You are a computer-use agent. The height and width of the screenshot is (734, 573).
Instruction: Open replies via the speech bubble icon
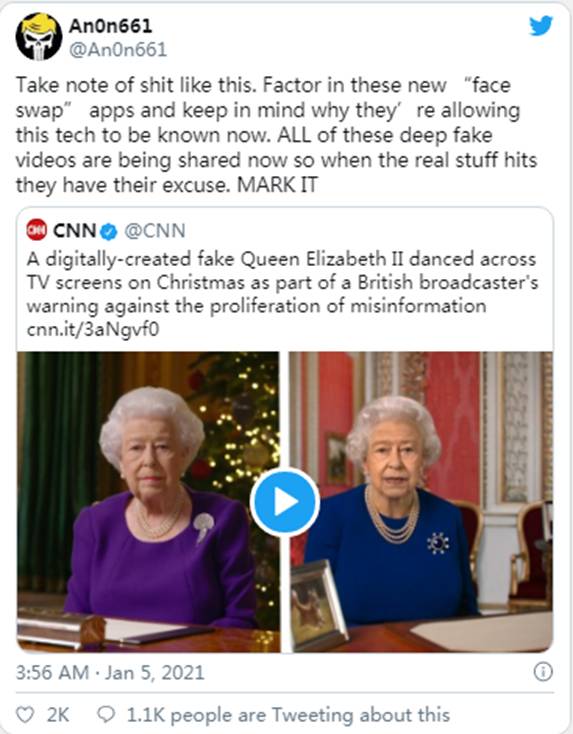point(106,715)
